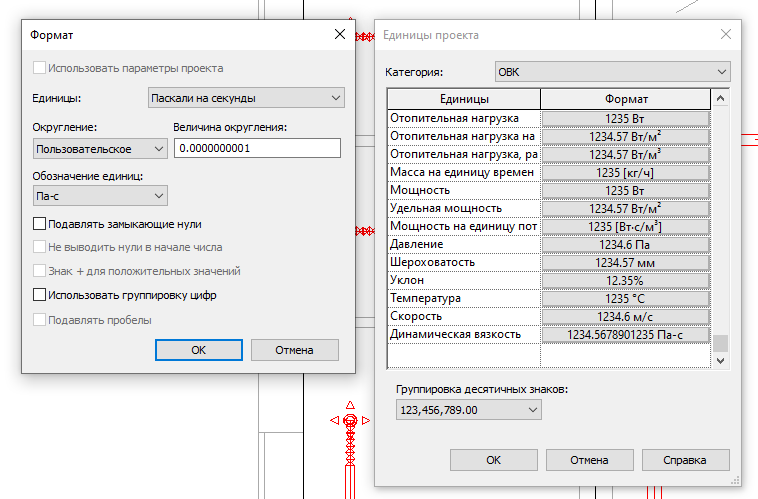Enable 'Использовать группировку цифр' checkbox

pos(40,295)
